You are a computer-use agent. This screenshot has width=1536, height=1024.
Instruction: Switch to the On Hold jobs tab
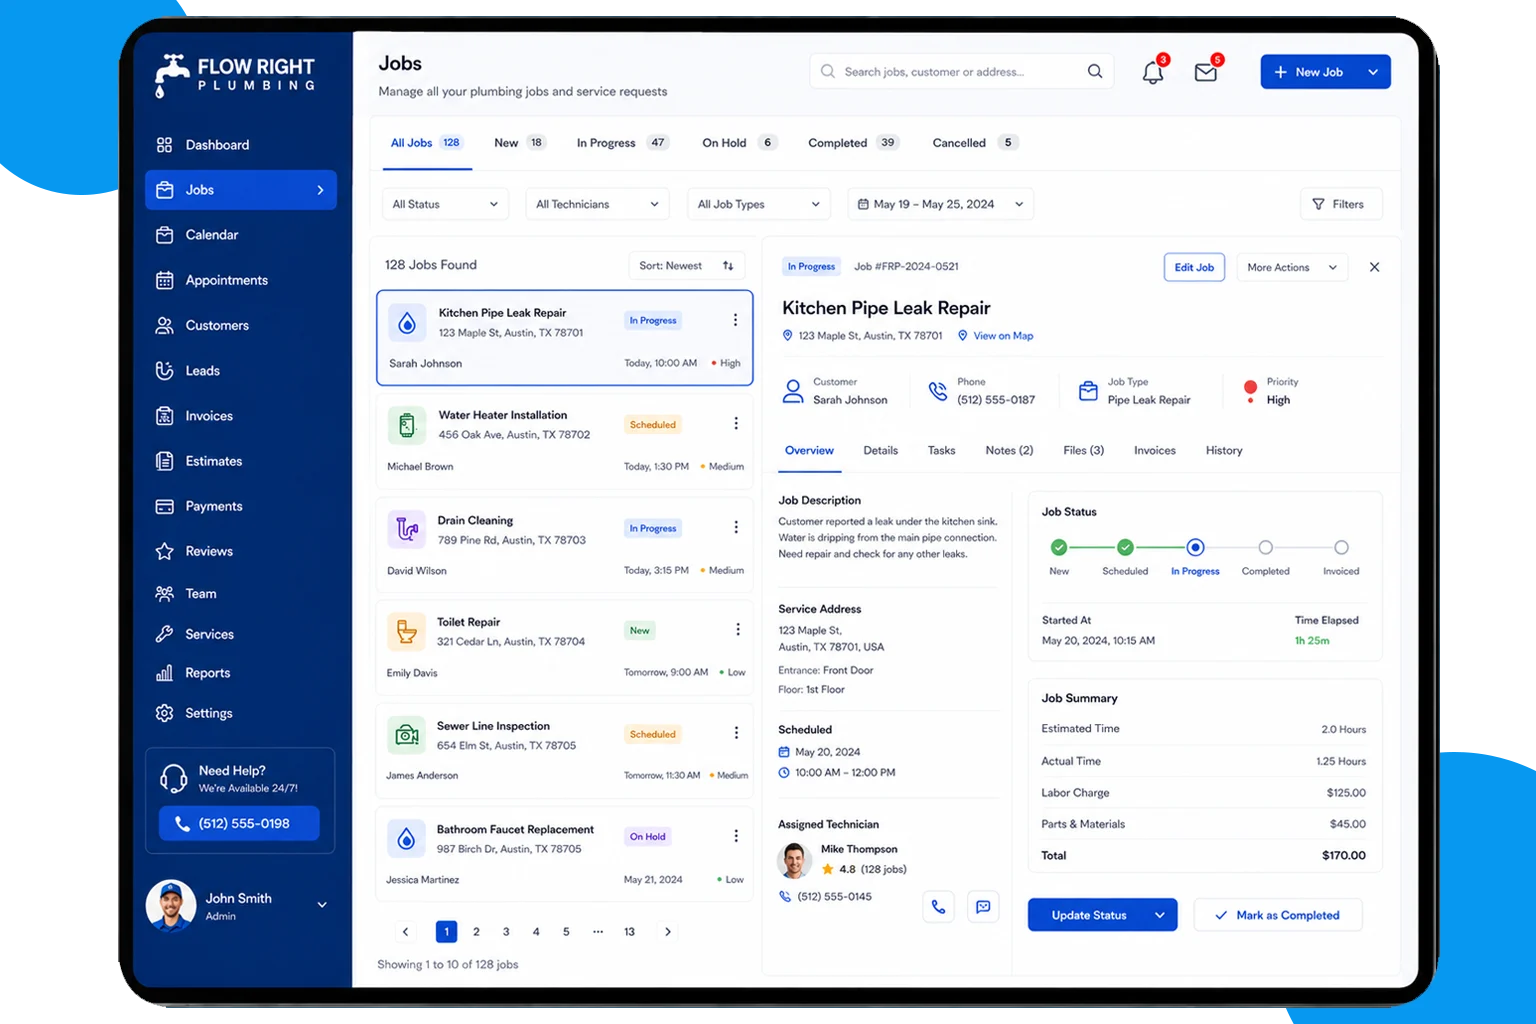739,143
